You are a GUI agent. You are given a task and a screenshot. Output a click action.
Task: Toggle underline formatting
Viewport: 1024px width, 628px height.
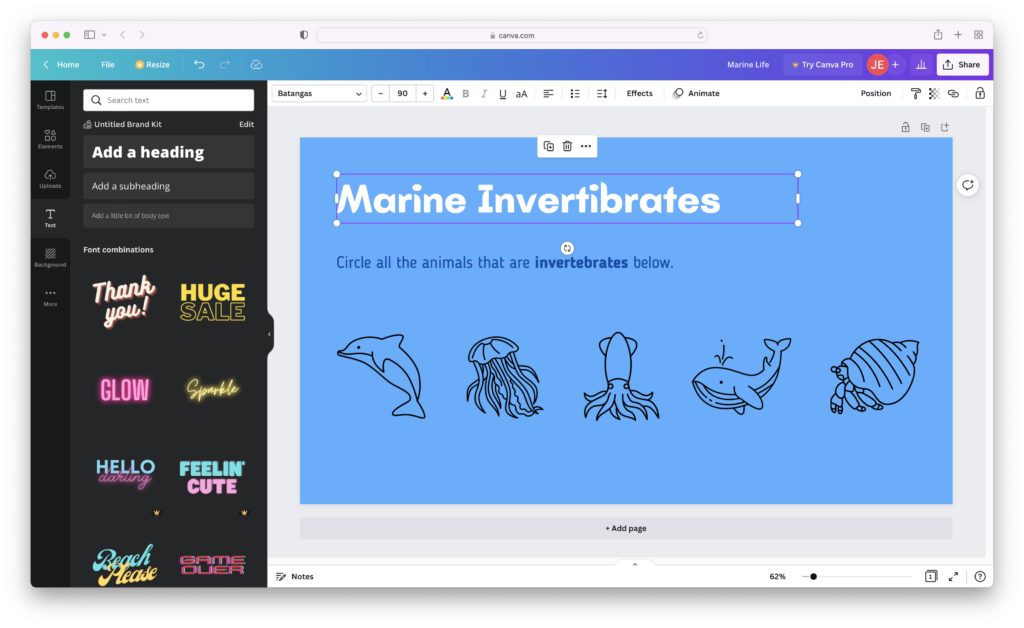point(502,93)
